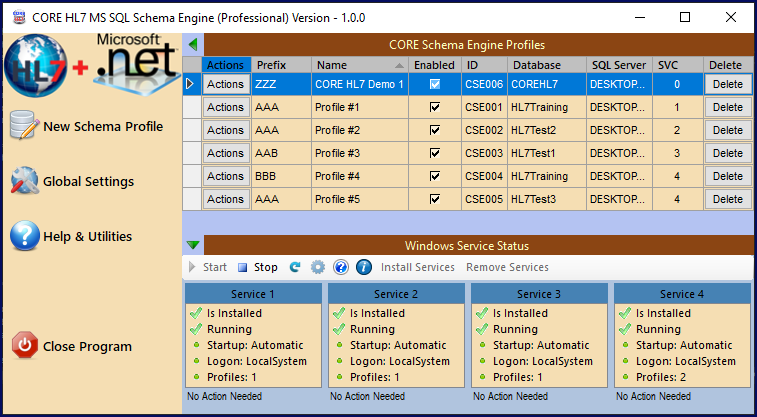This screenshot has width=757, height=417.
Task: Click the Help & Utilities label
Action: pyautogui.click(x=87, y=236)
